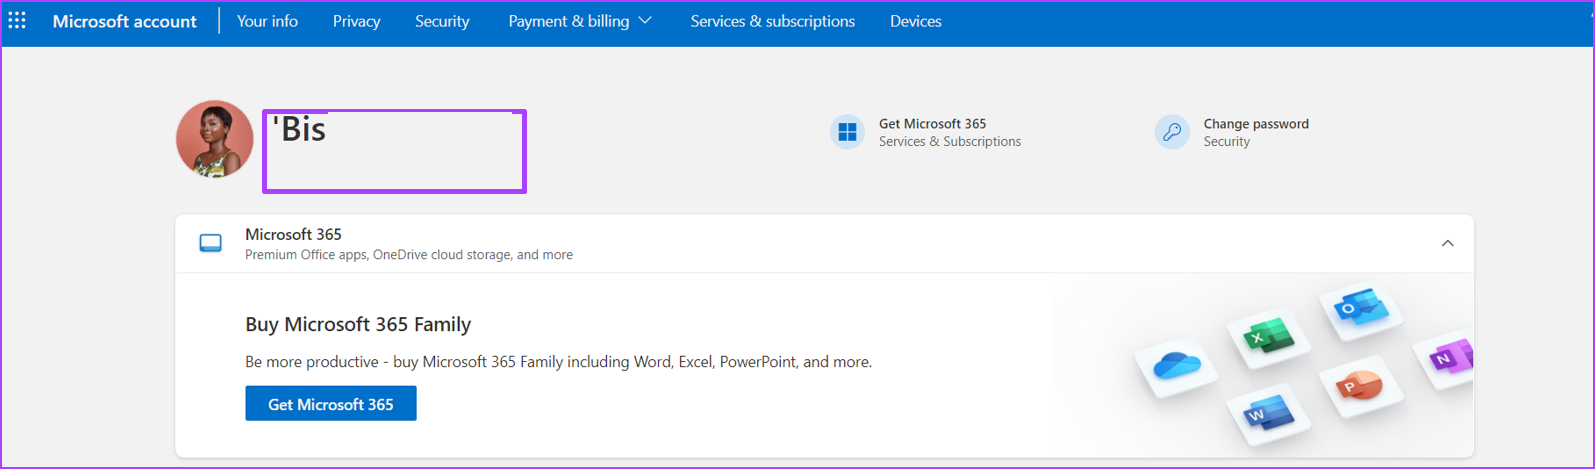Click the Microsoft account title

click(125, 21)
